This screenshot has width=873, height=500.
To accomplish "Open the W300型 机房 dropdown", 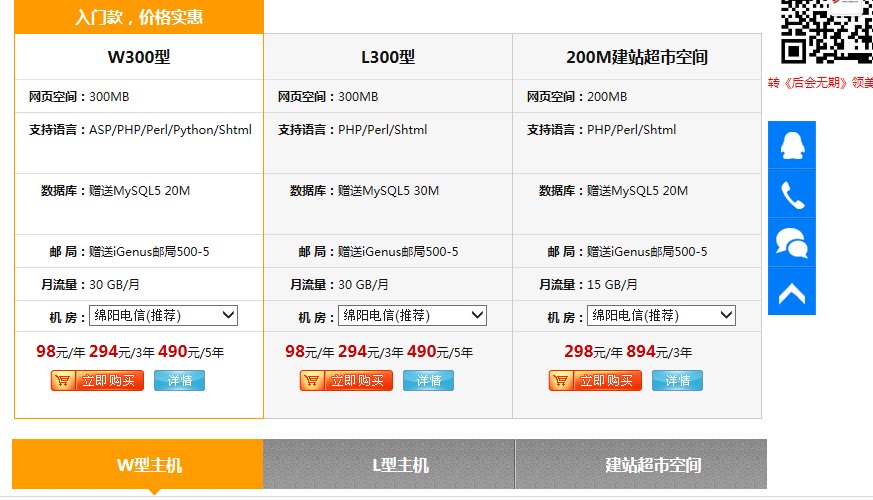I will click(x=164, y=316).
